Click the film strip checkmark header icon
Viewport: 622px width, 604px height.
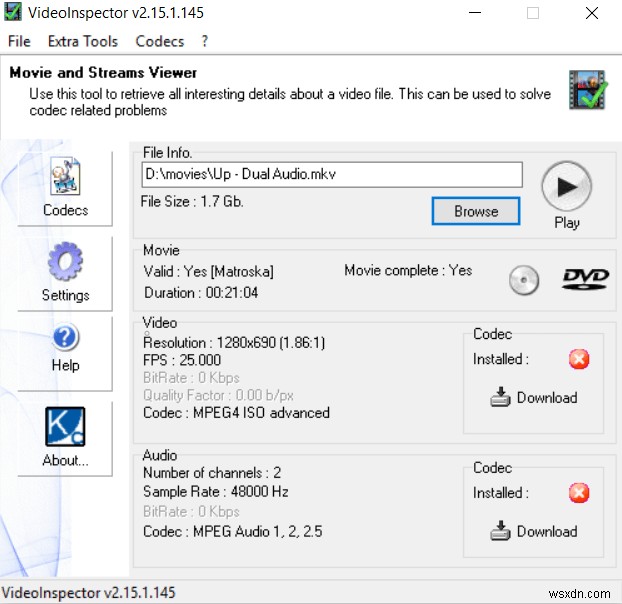click(588, 90)
